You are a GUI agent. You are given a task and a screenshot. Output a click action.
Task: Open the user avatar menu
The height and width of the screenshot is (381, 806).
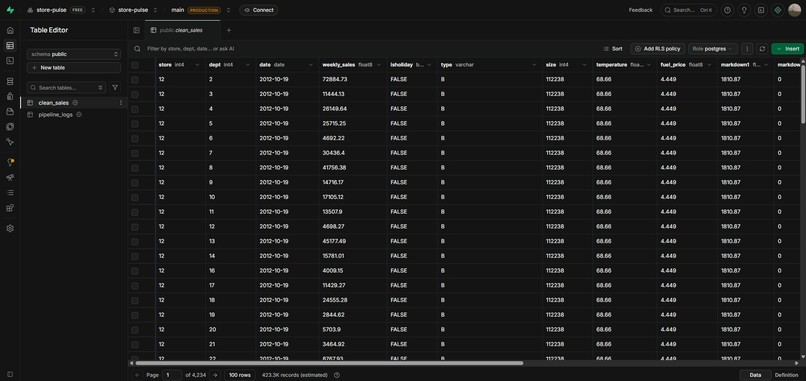[794, 10]
